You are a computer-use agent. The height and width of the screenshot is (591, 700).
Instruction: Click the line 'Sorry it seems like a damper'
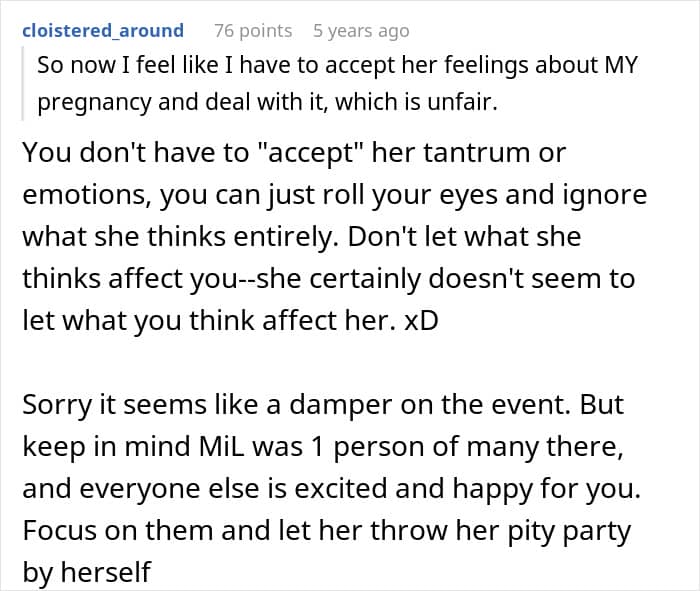(x=323, y=405)
